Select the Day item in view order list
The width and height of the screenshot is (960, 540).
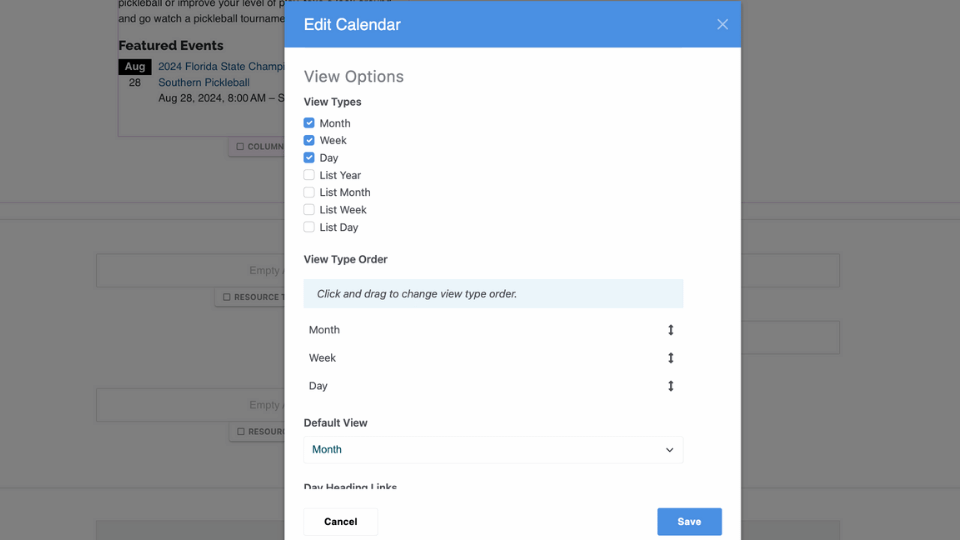[x=319, y=386]
